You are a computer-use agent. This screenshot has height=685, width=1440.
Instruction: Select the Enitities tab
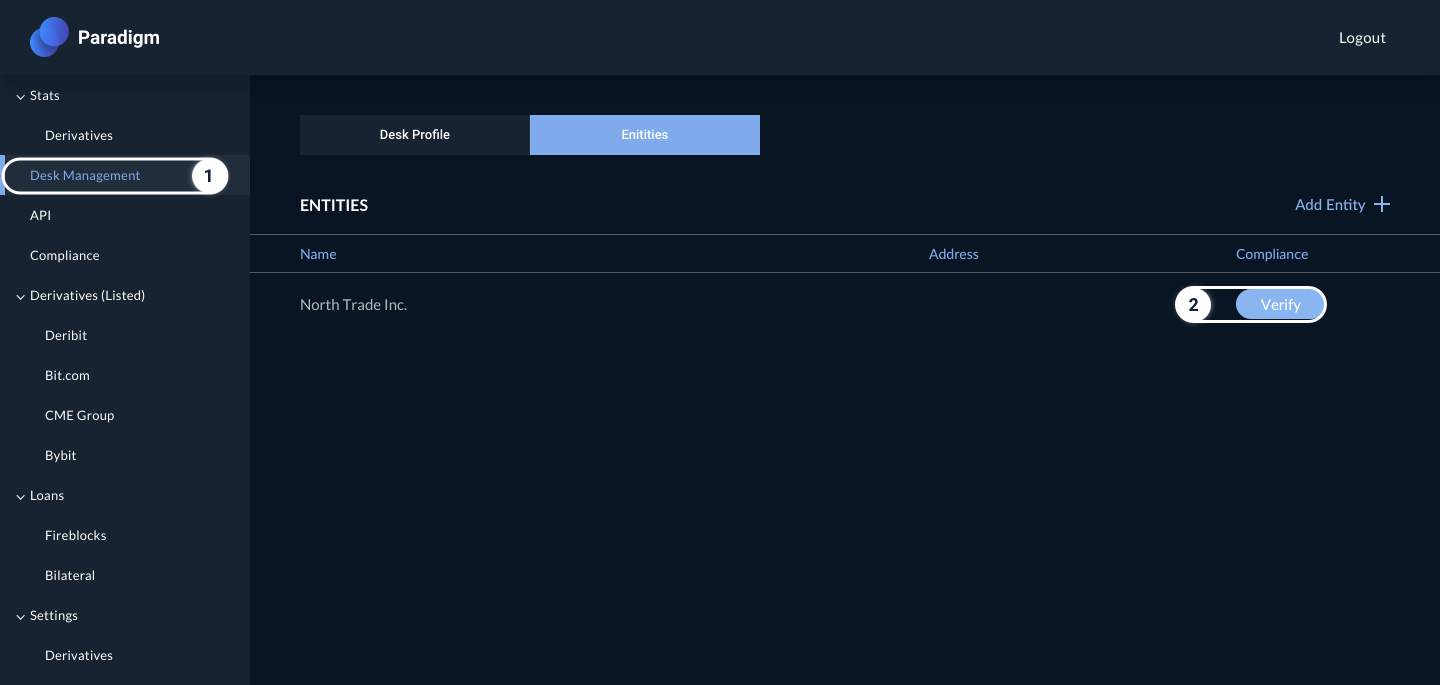[644, 135]
